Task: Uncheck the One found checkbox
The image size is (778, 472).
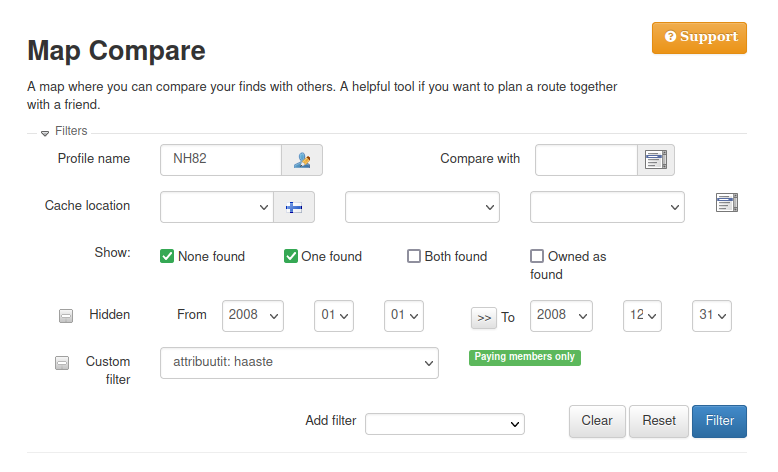Action: tap(291, 256)
